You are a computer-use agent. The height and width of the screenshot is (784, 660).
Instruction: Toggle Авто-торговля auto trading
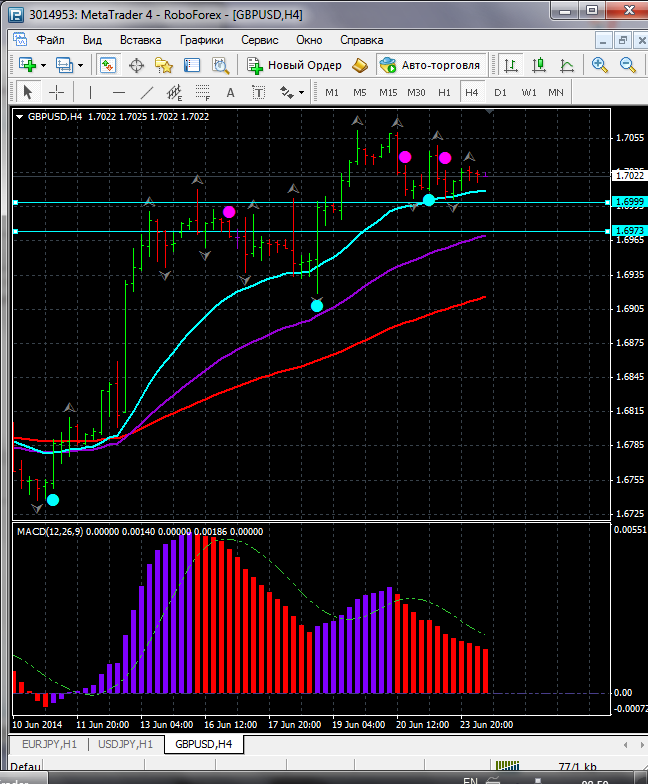coord(430,65)
